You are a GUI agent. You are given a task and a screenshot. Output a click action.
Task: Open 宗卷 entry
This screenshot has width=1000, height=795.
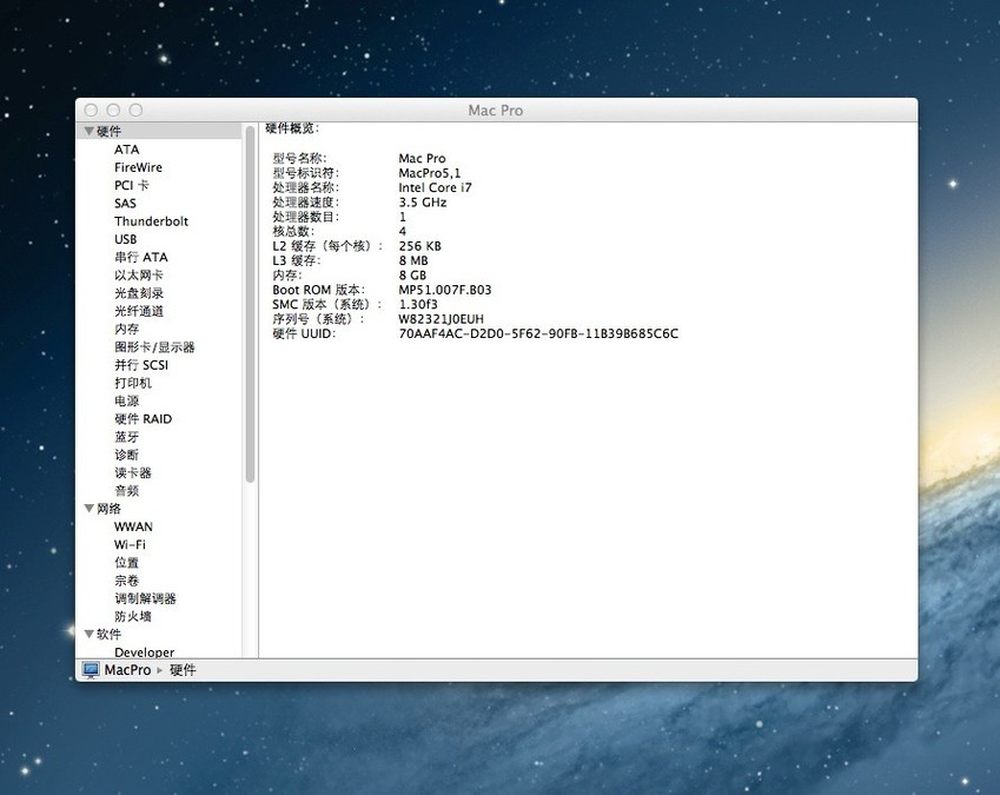coord(127,580)
